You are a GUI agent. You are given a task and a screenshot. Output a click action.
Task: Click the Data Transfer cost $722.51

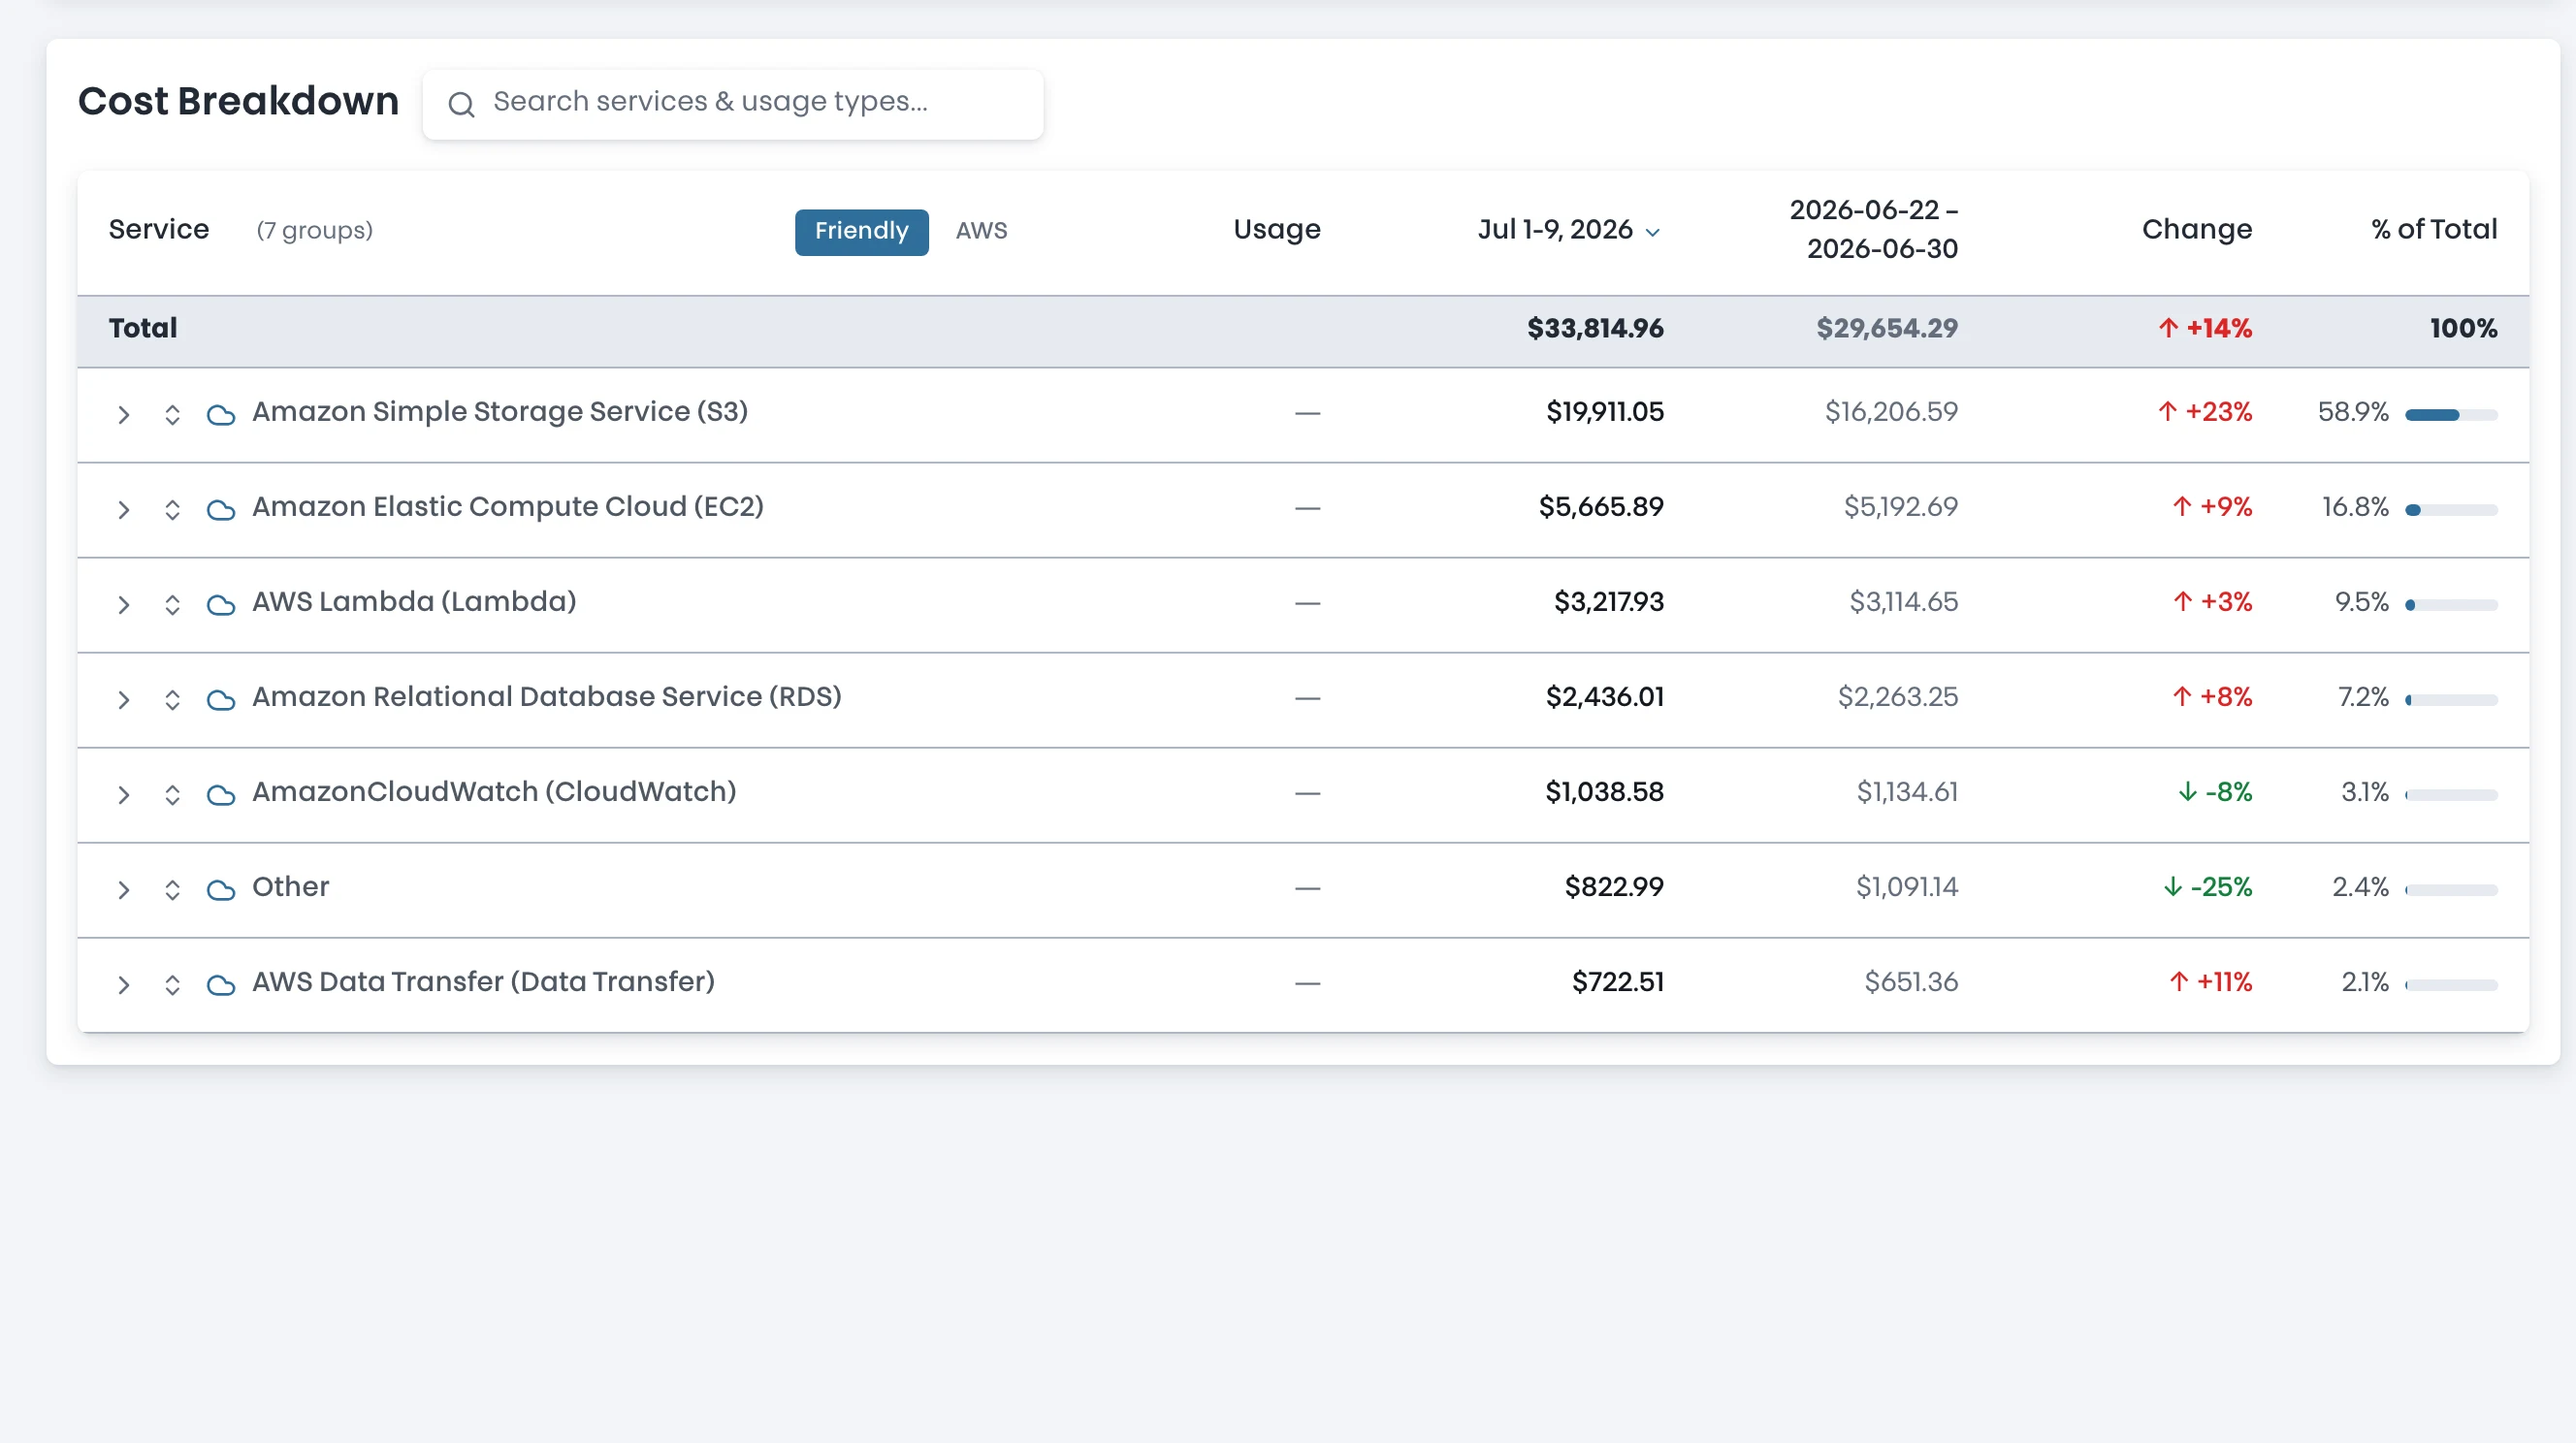tap(1618, 982)
